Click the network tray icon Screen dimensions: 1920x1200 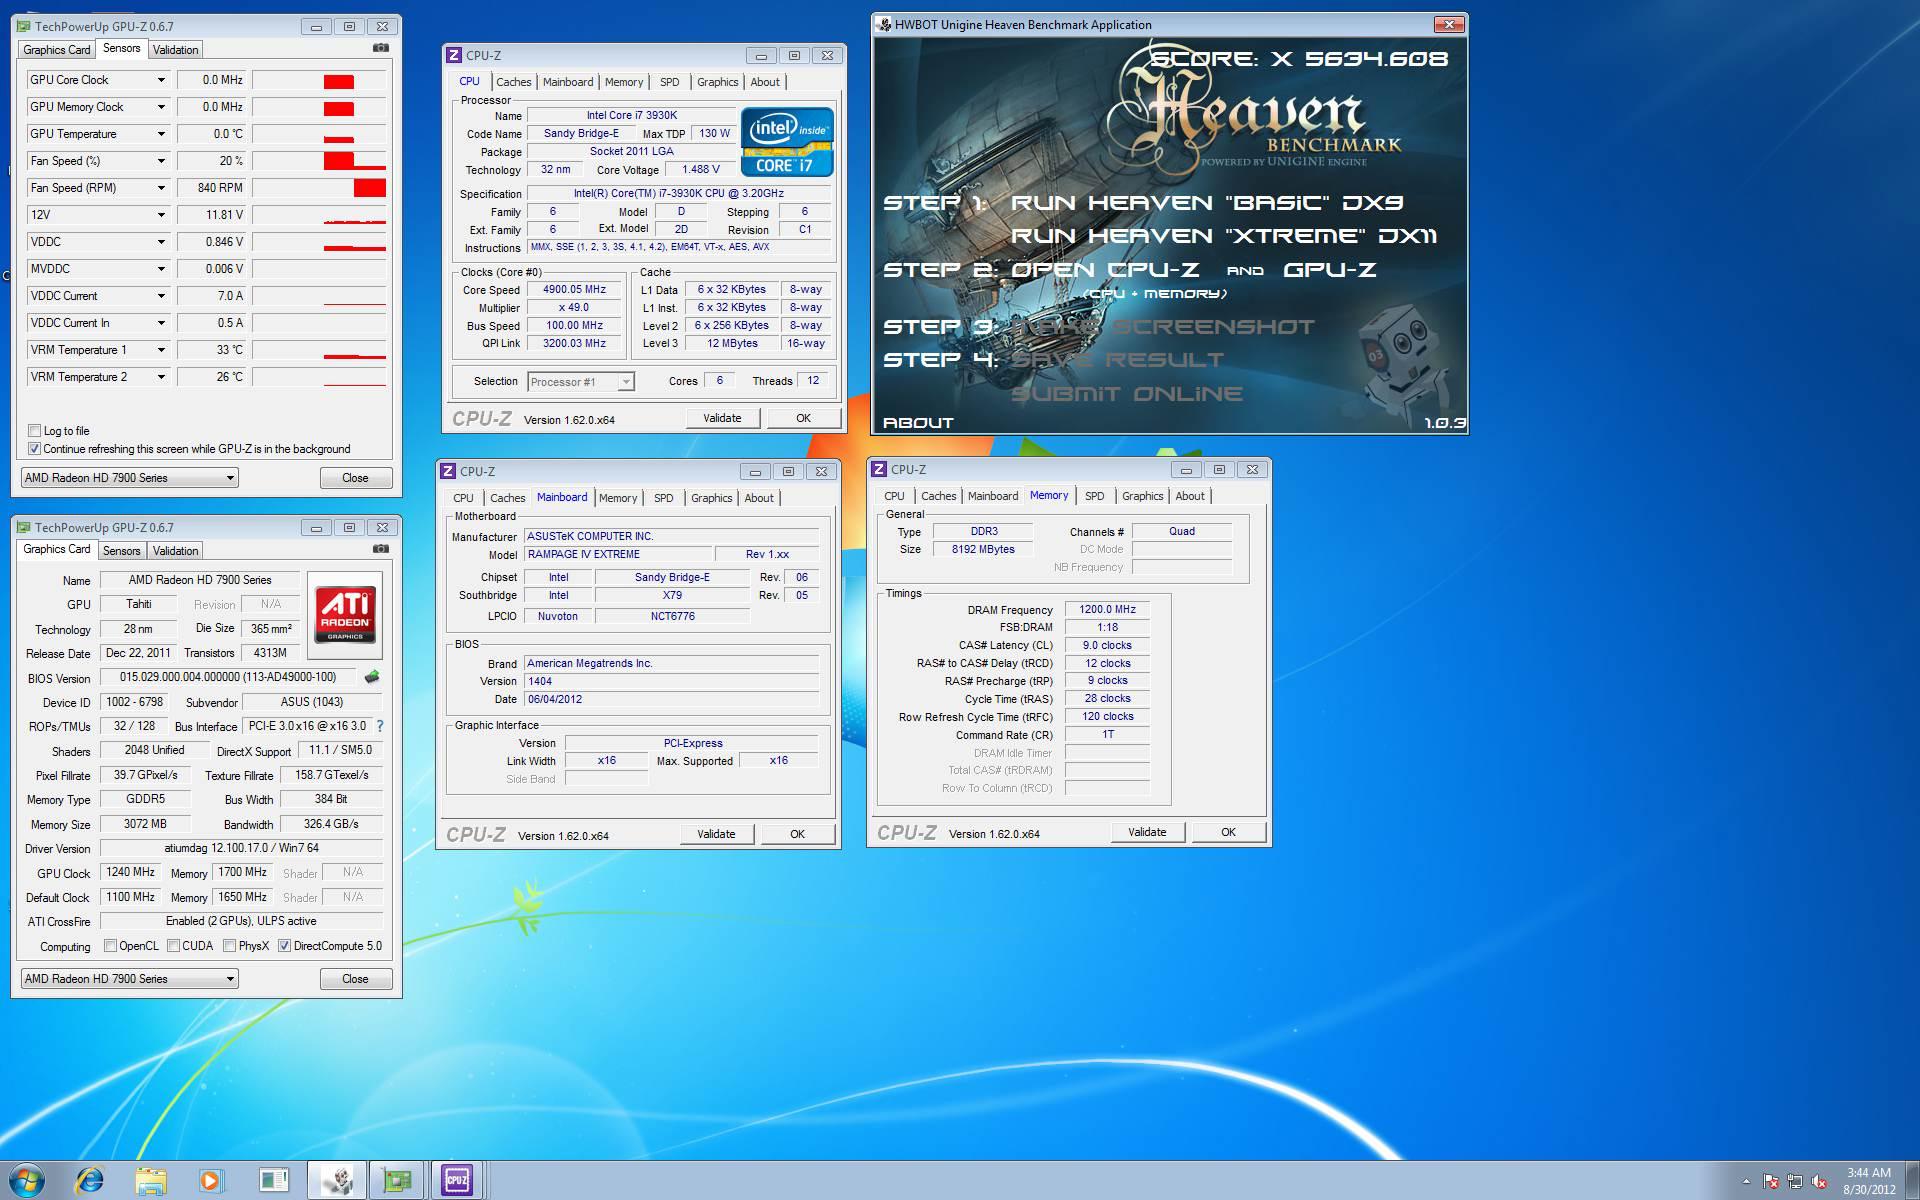[x=1796, y=1181]
